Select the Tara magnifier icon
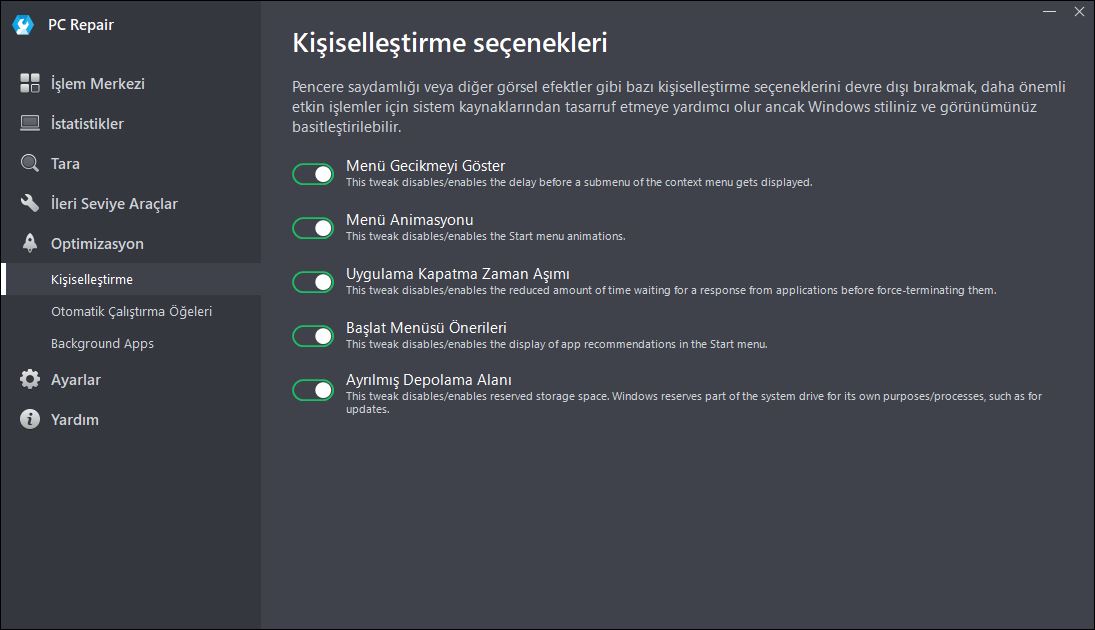Screen dimensions: 1095x630 point(29,163)
